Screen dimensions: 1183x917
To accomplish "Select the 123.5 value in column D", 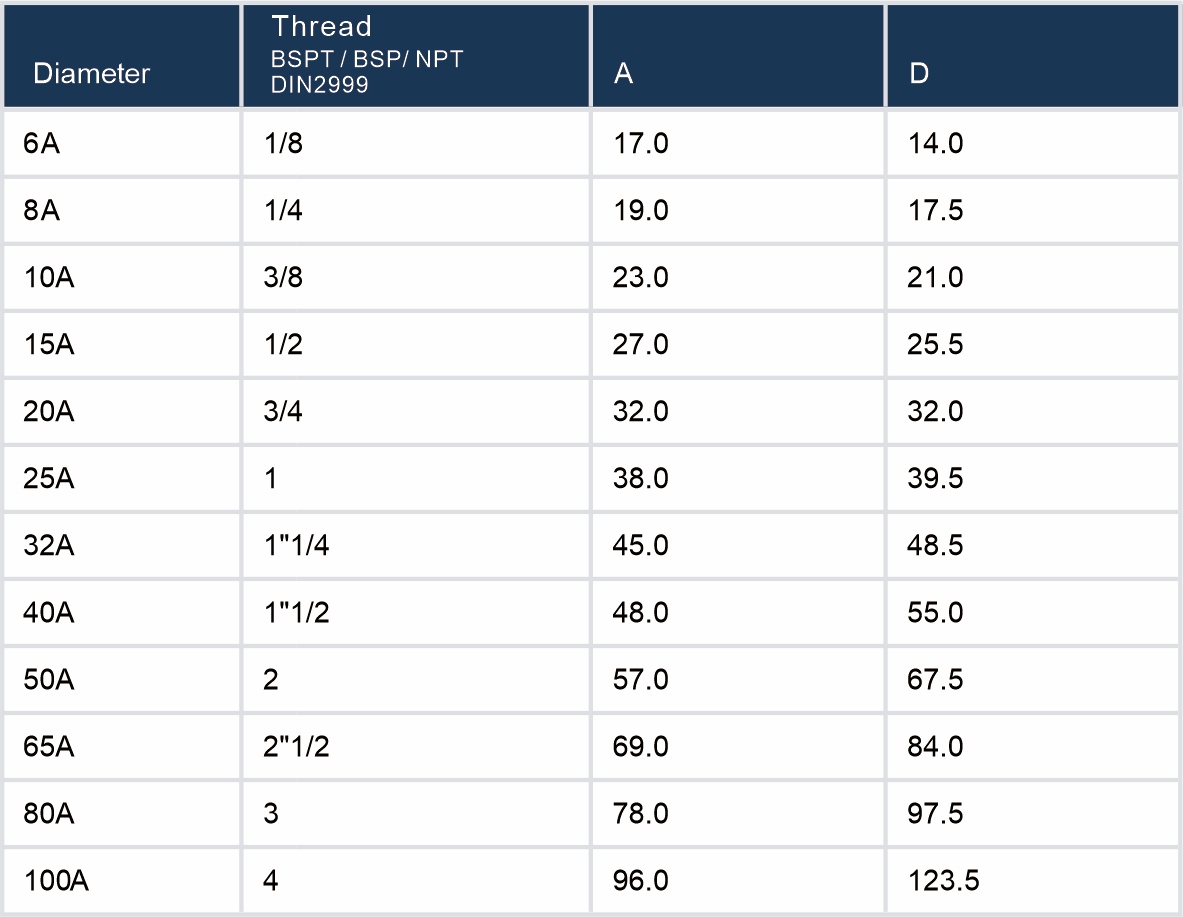I will pyautogui.click(x=943, y=880).
